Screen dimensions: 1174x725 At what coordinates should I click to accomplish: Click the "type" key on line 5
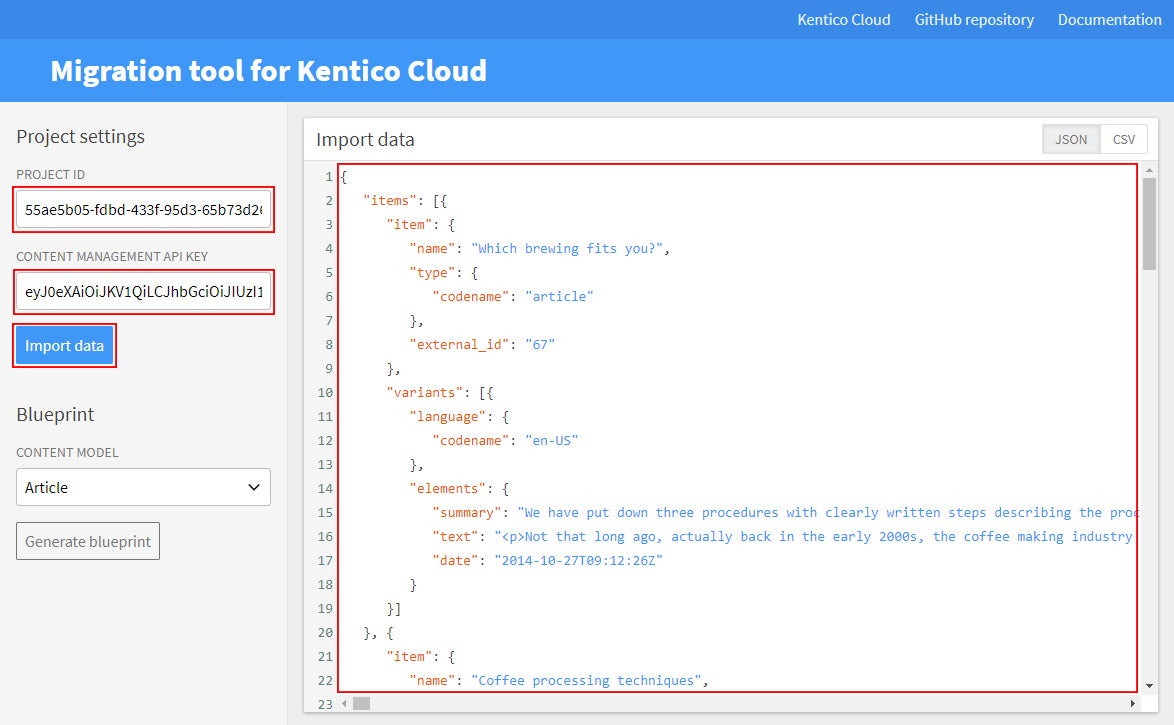(433, 273)
